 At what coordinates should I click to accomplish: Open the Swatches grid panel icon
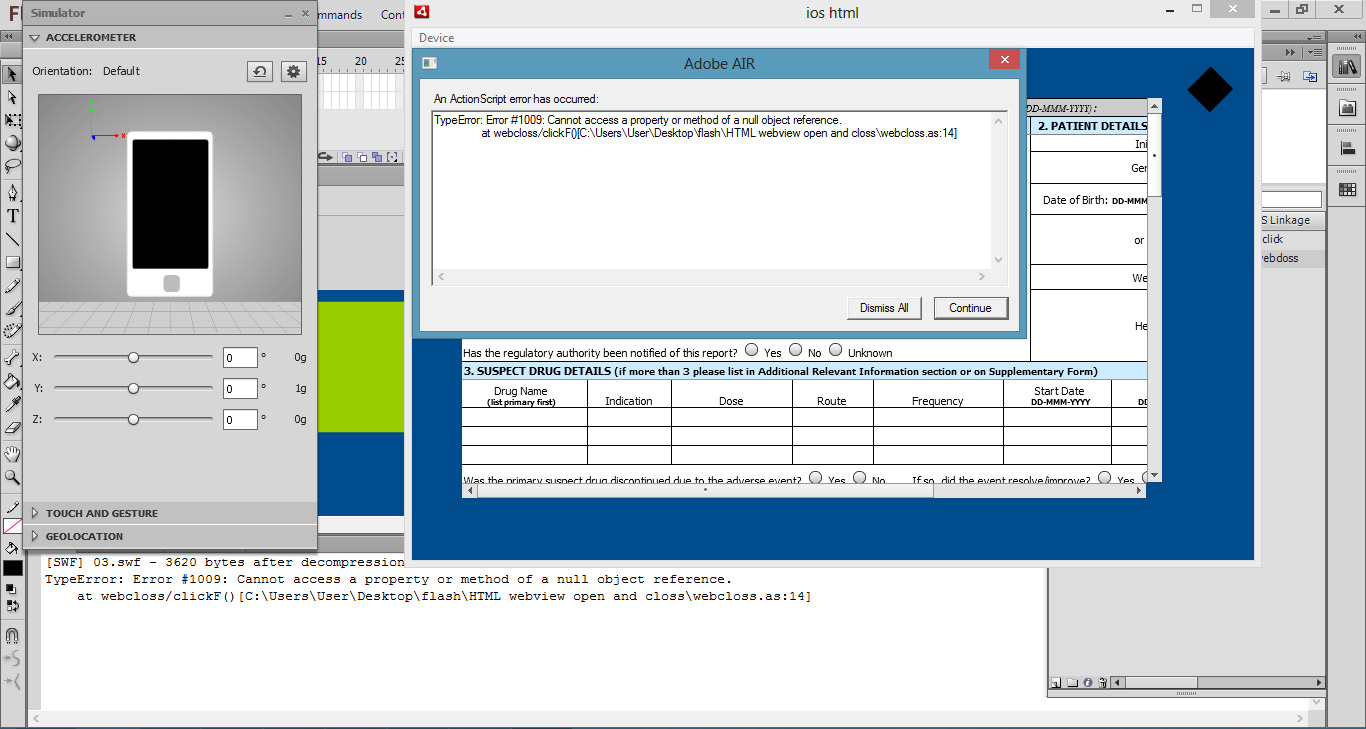(x=1347, y=189)
